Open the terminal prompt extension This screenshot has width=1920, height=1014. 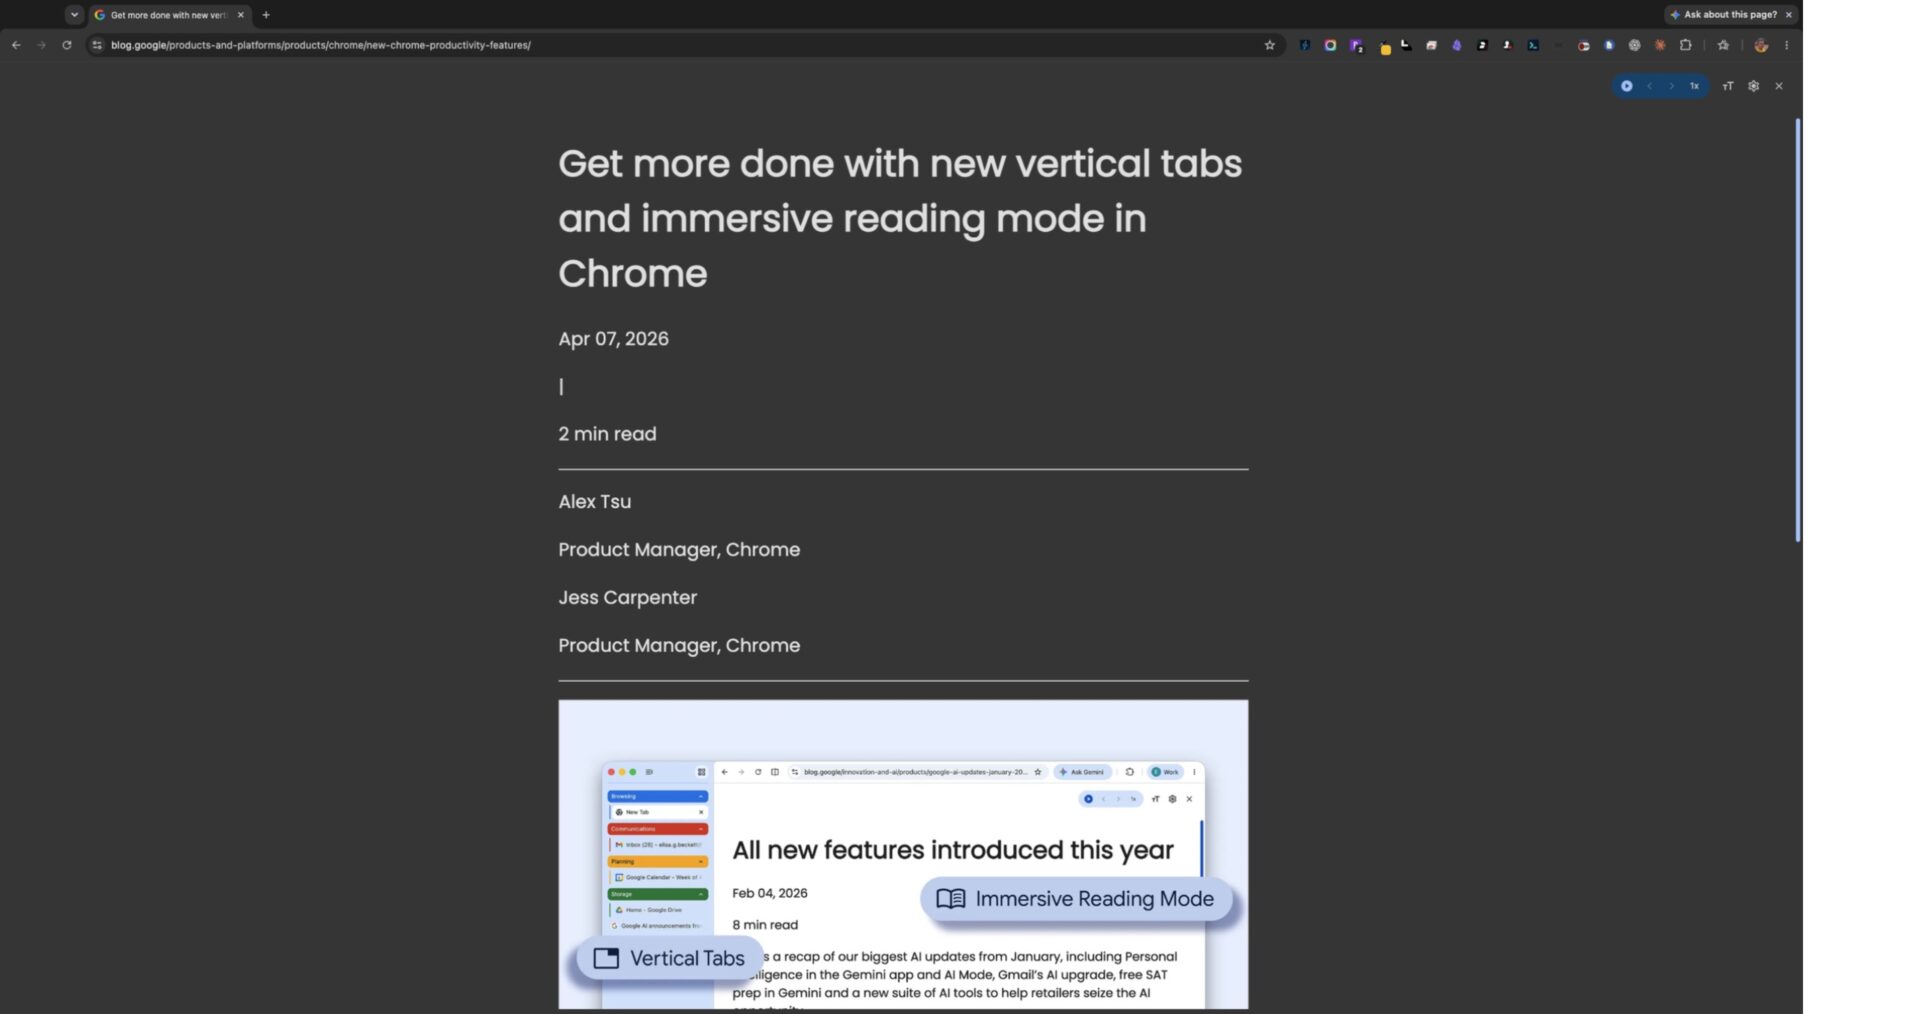(1532, 45)
